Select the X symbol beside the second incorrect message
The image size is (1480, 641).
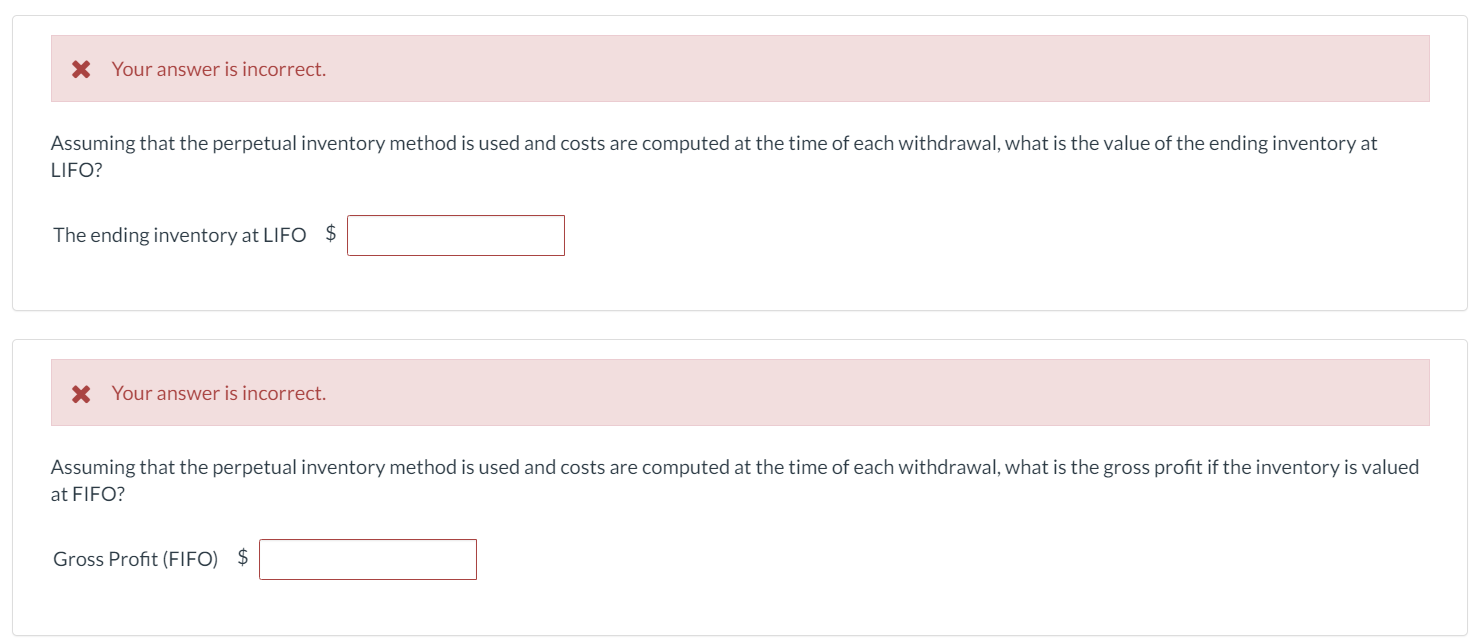(x=81, y=393)
